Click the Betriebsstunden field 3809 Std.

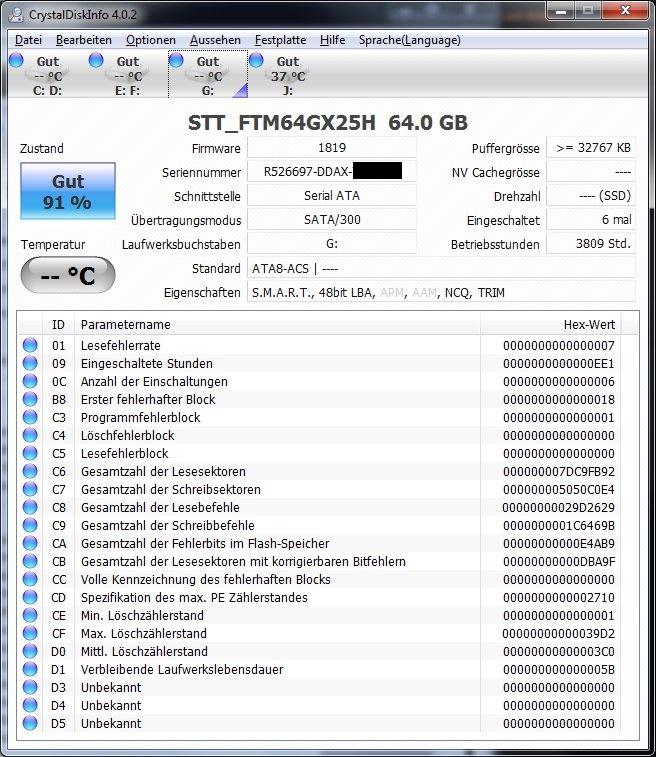click(591, 244)
